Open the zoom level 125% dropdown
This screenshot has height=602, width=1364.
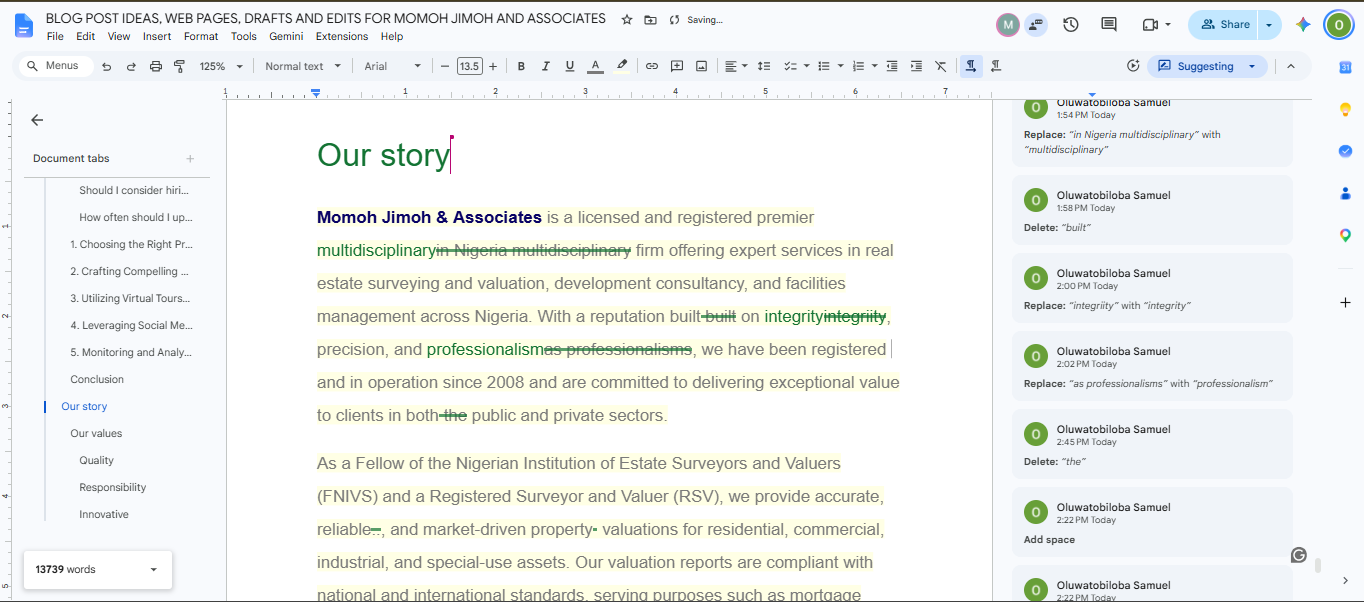pyautogui.click(x=221, y=66)
